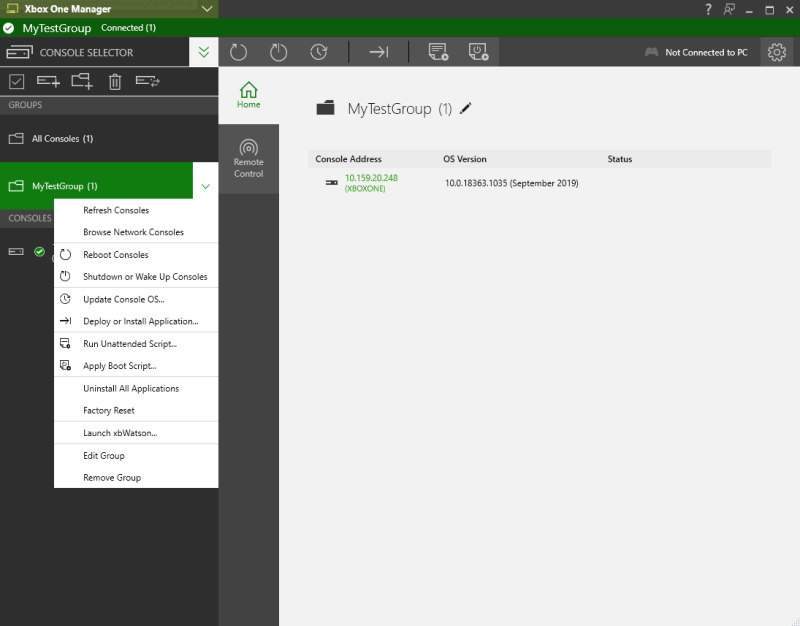This screenshot has width=800, height=626.
Task: Click the green connected check on the console row
Action: (39, 252)
